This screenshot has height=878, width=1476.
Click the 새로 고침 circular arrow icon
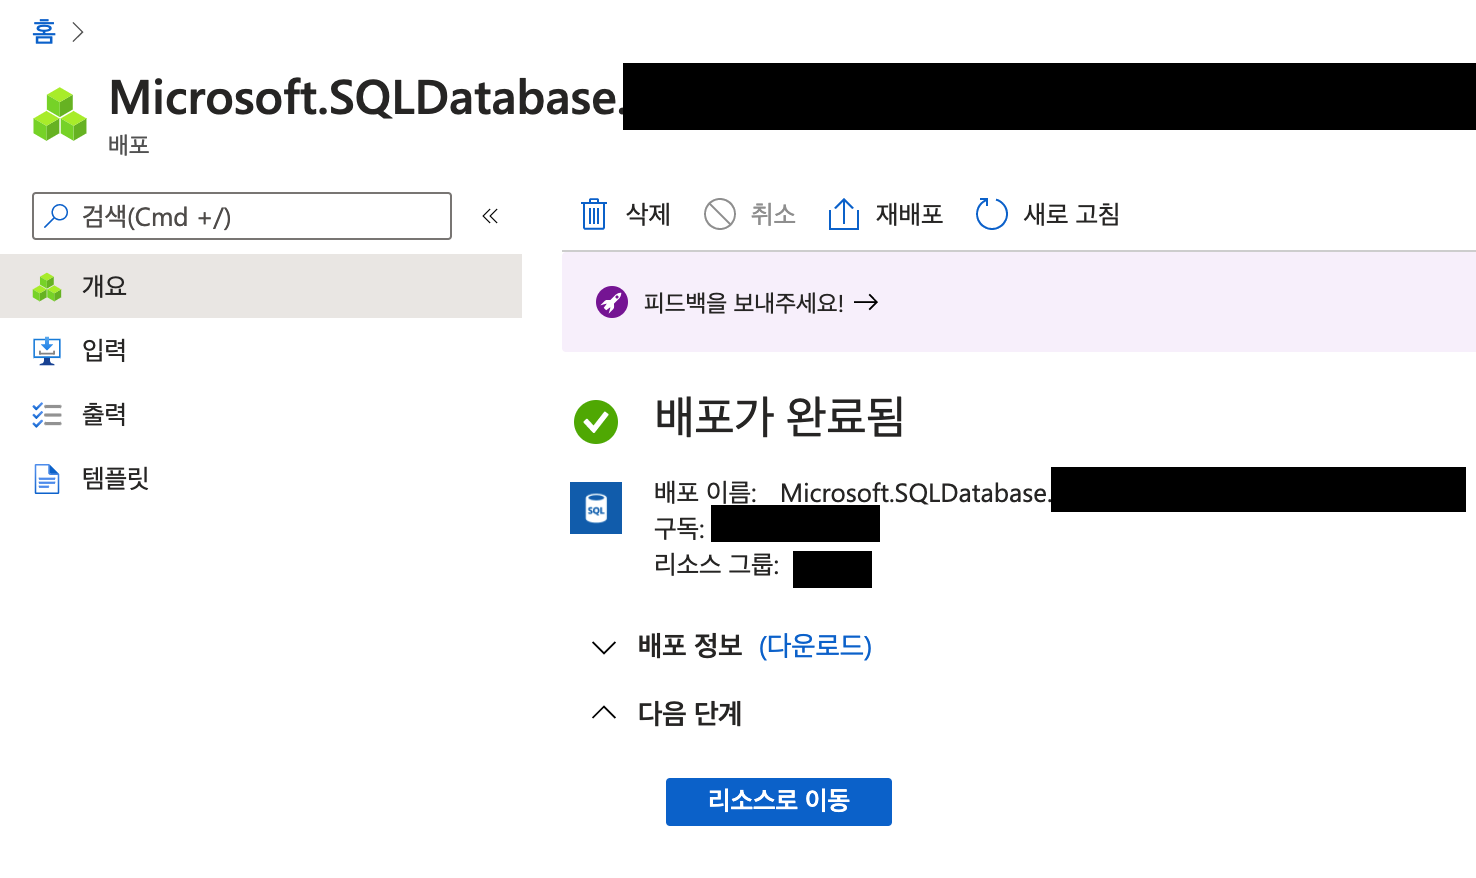[x=991, y=214]
